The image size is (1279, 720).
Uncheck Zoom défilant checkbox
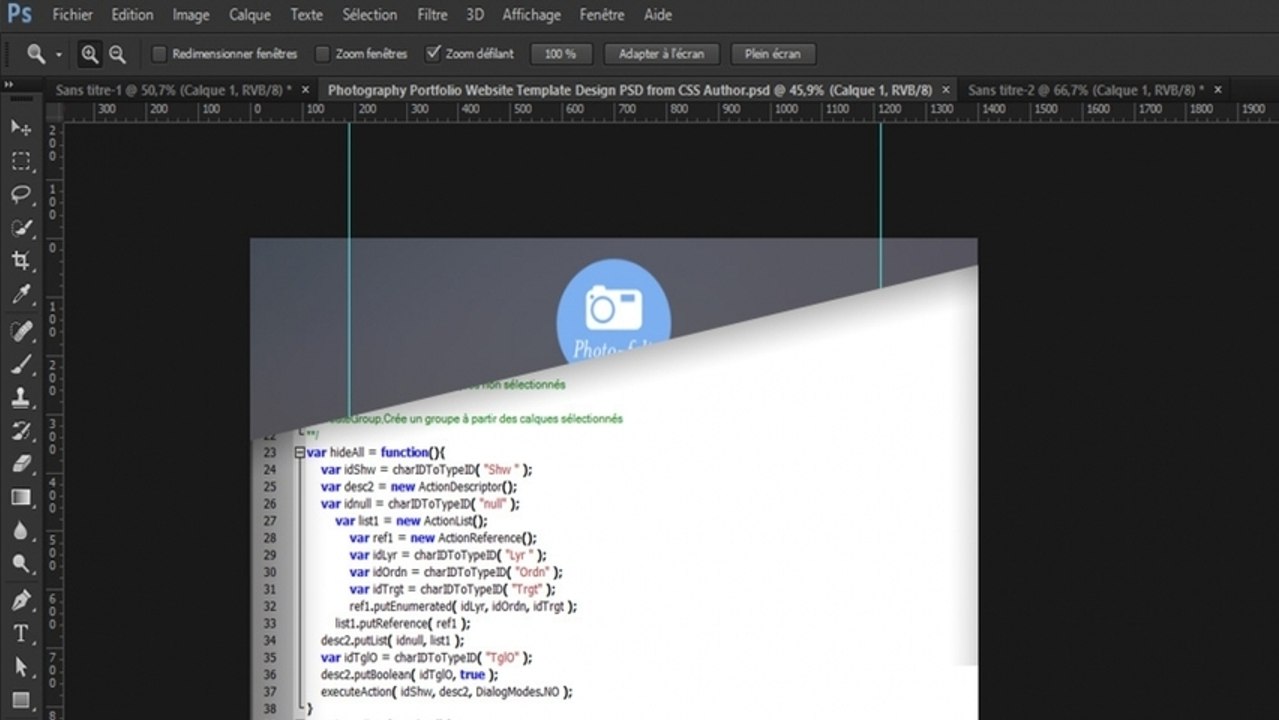433,53
